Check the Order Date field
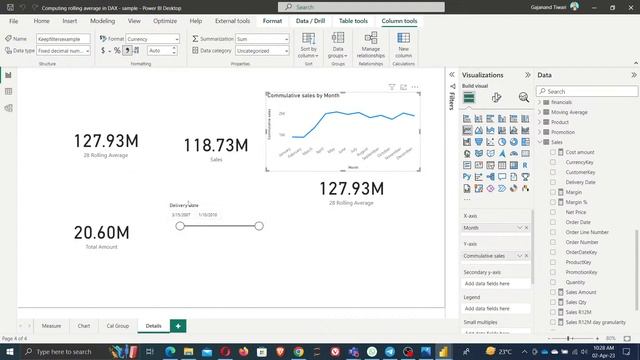Image resolution: width=640 pixels, height=360 pixels. 553,222
